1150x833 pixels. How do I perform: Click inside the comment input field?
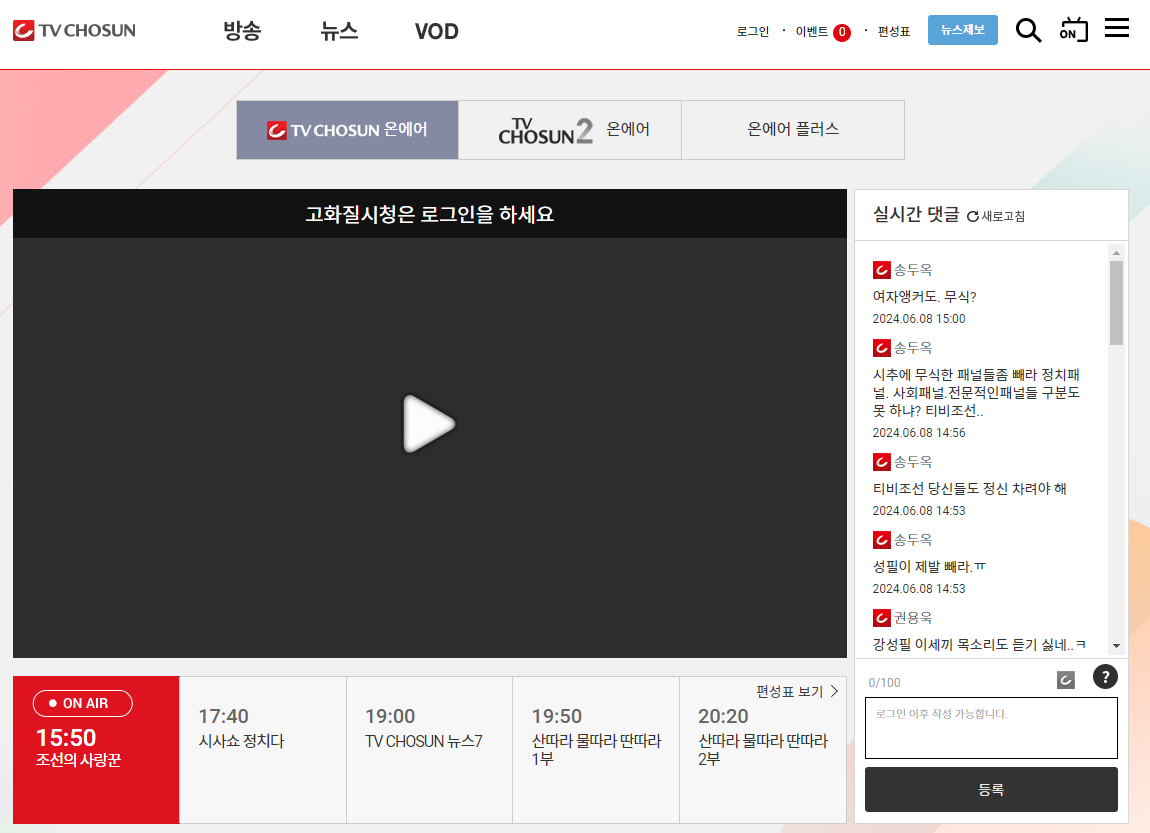point(991,728)
